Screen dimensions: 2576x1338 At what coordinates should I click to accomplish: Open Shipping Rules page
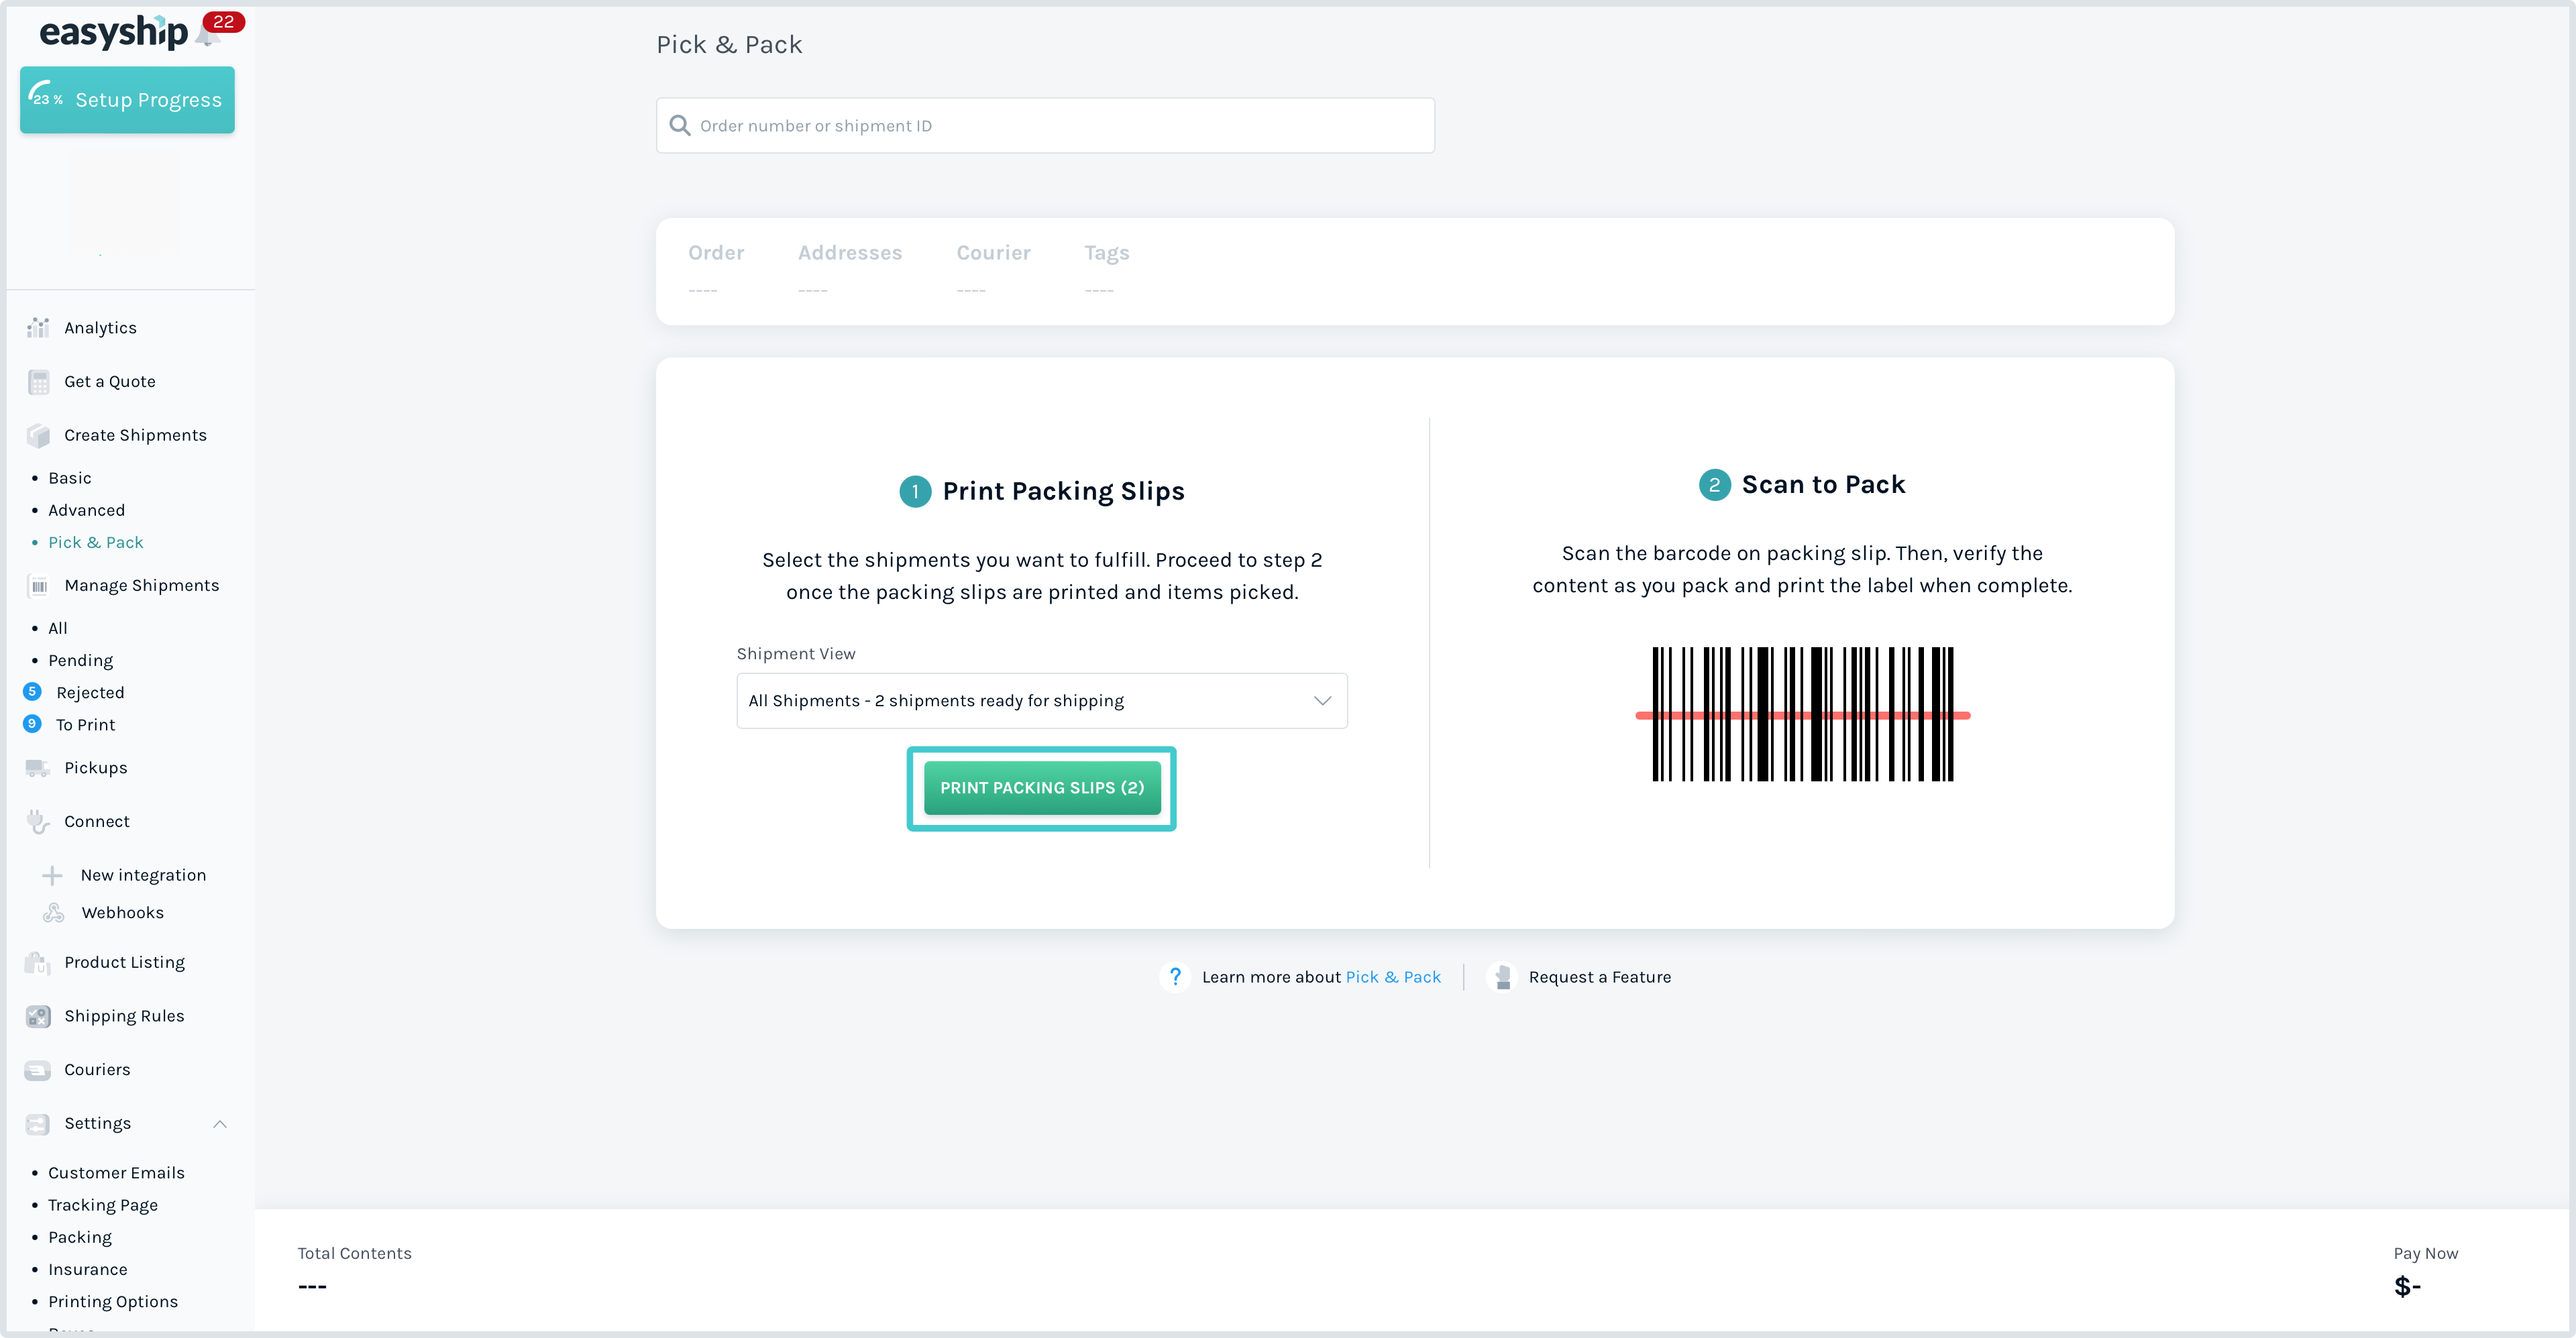coord(124,1017)
